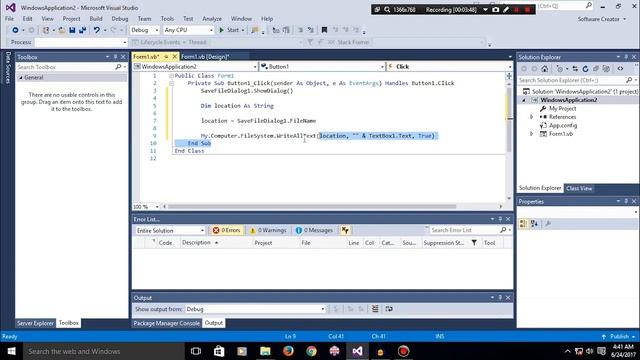
Task: Toggle the 0 Messages filter button
Action: point(314,230)
